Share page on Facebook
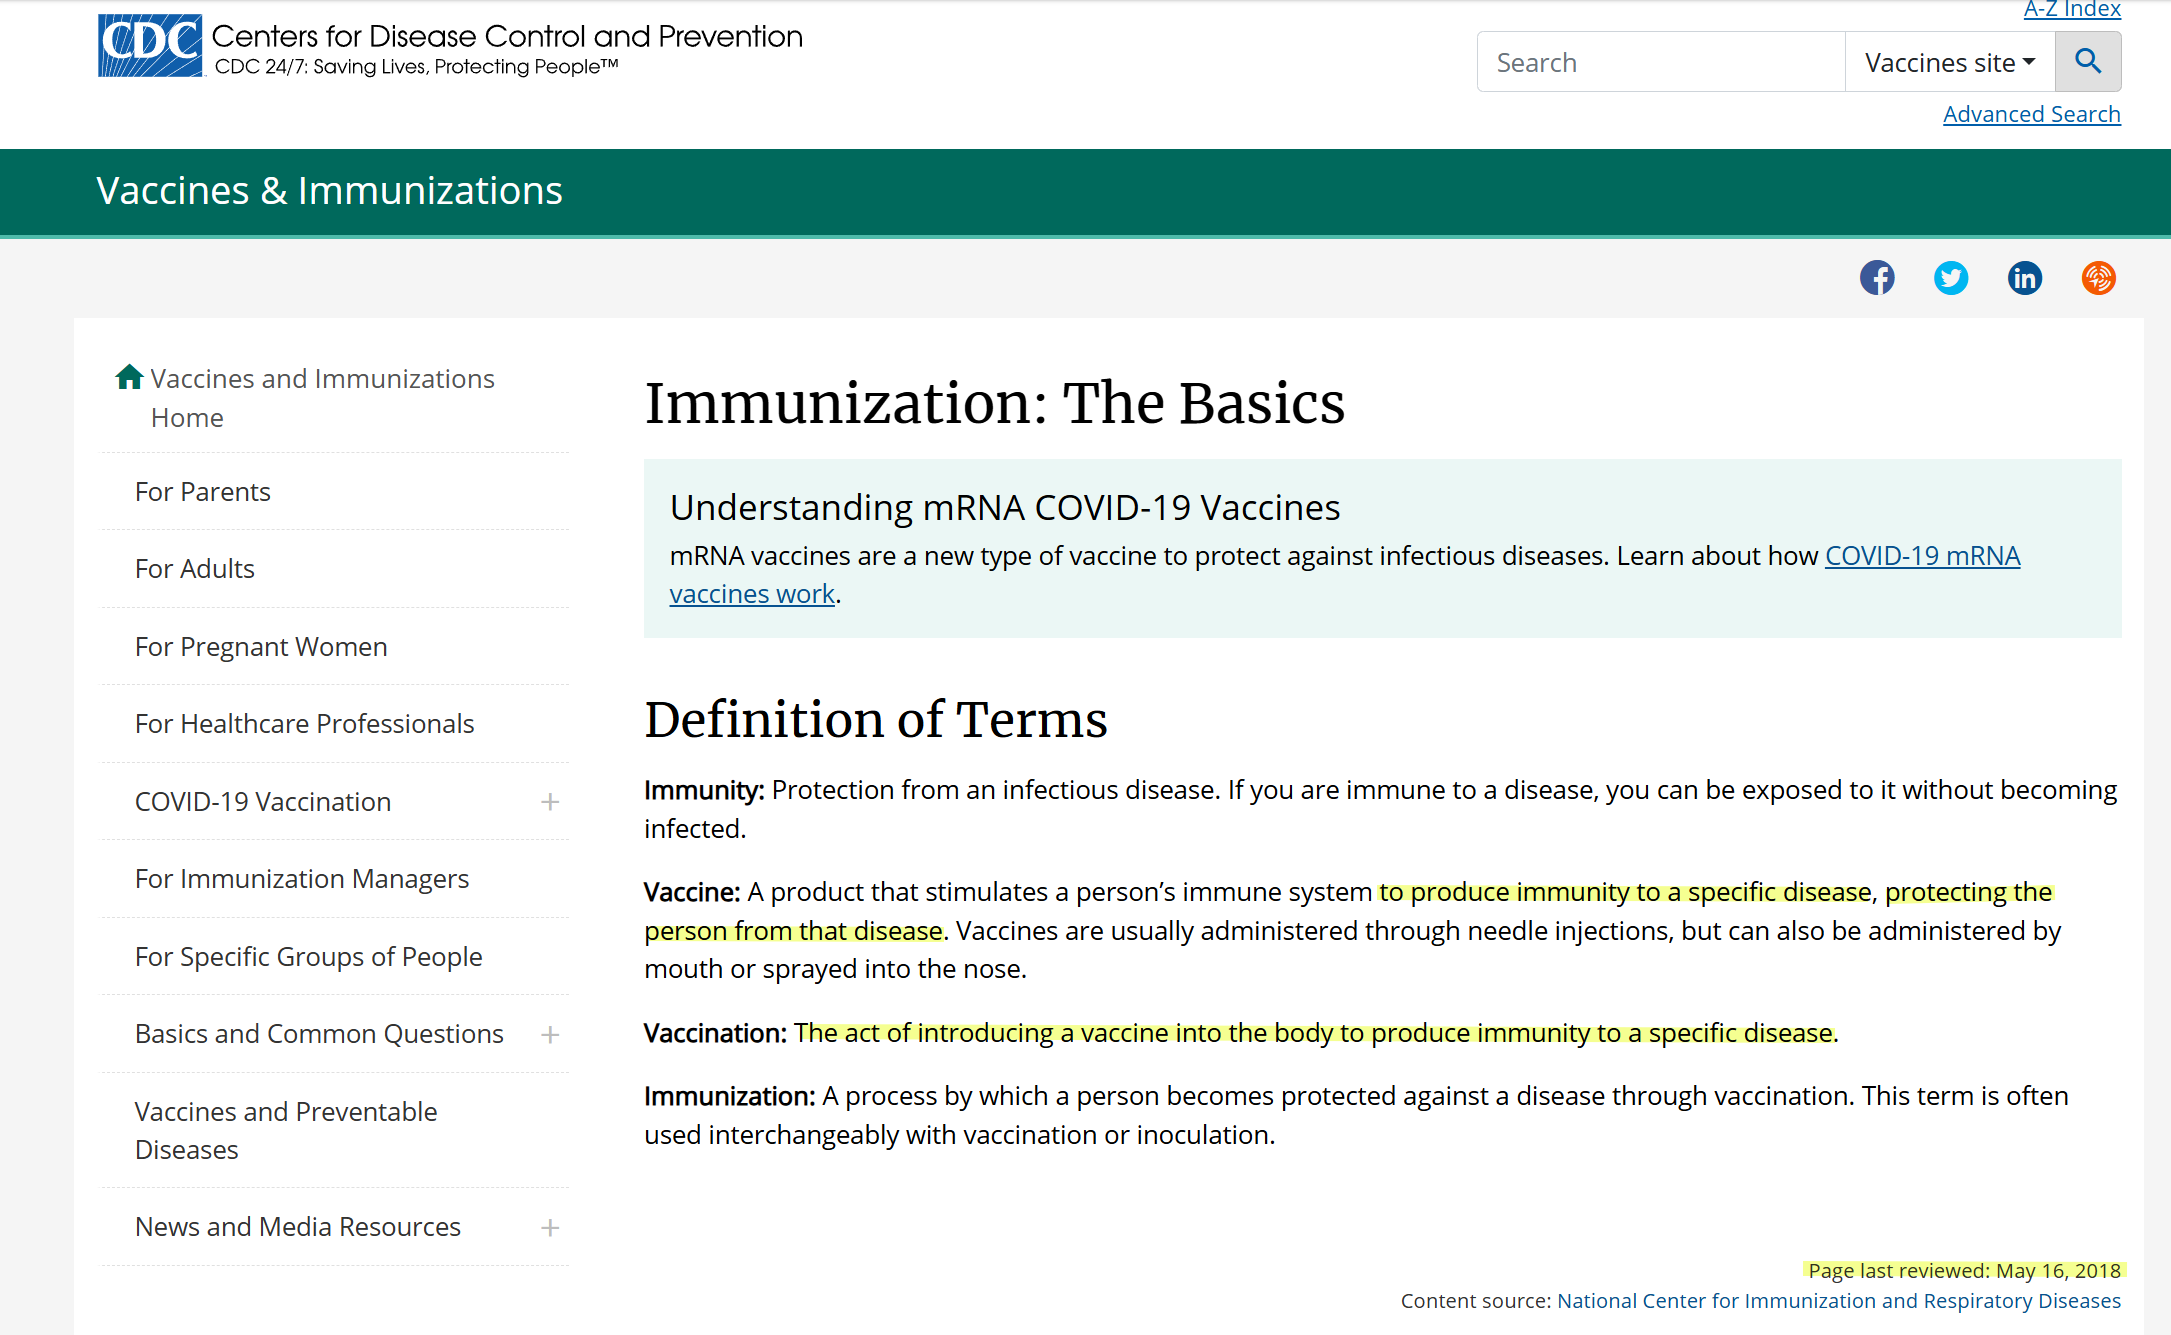 pyautogui.click(x=1877, y=278)
